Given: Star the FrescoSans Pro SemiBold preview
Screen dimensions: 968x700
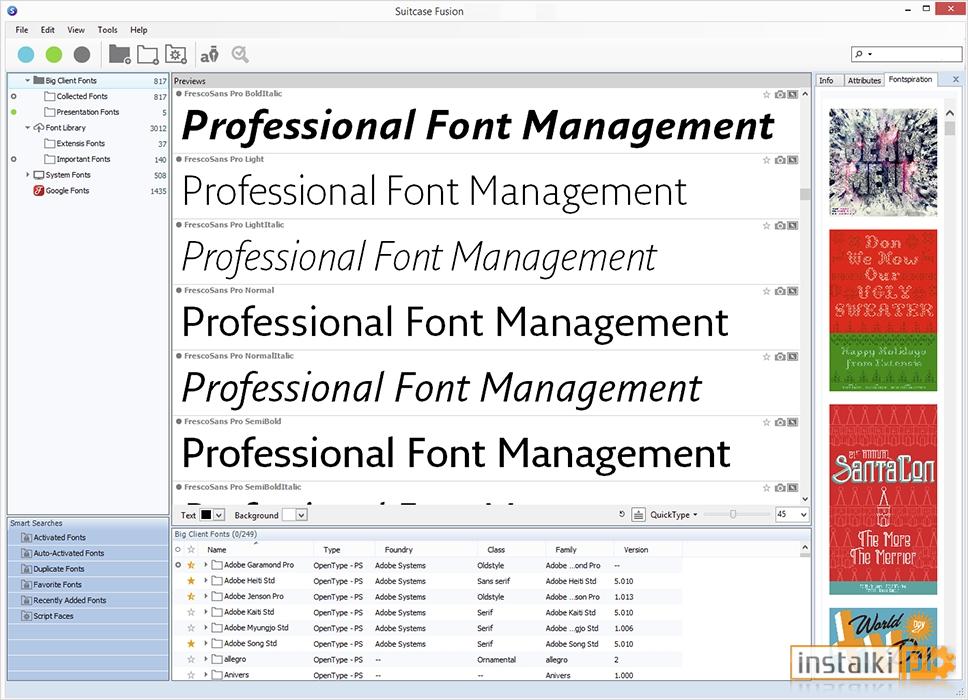Looking at the screenshot, I should click(765, 421).
